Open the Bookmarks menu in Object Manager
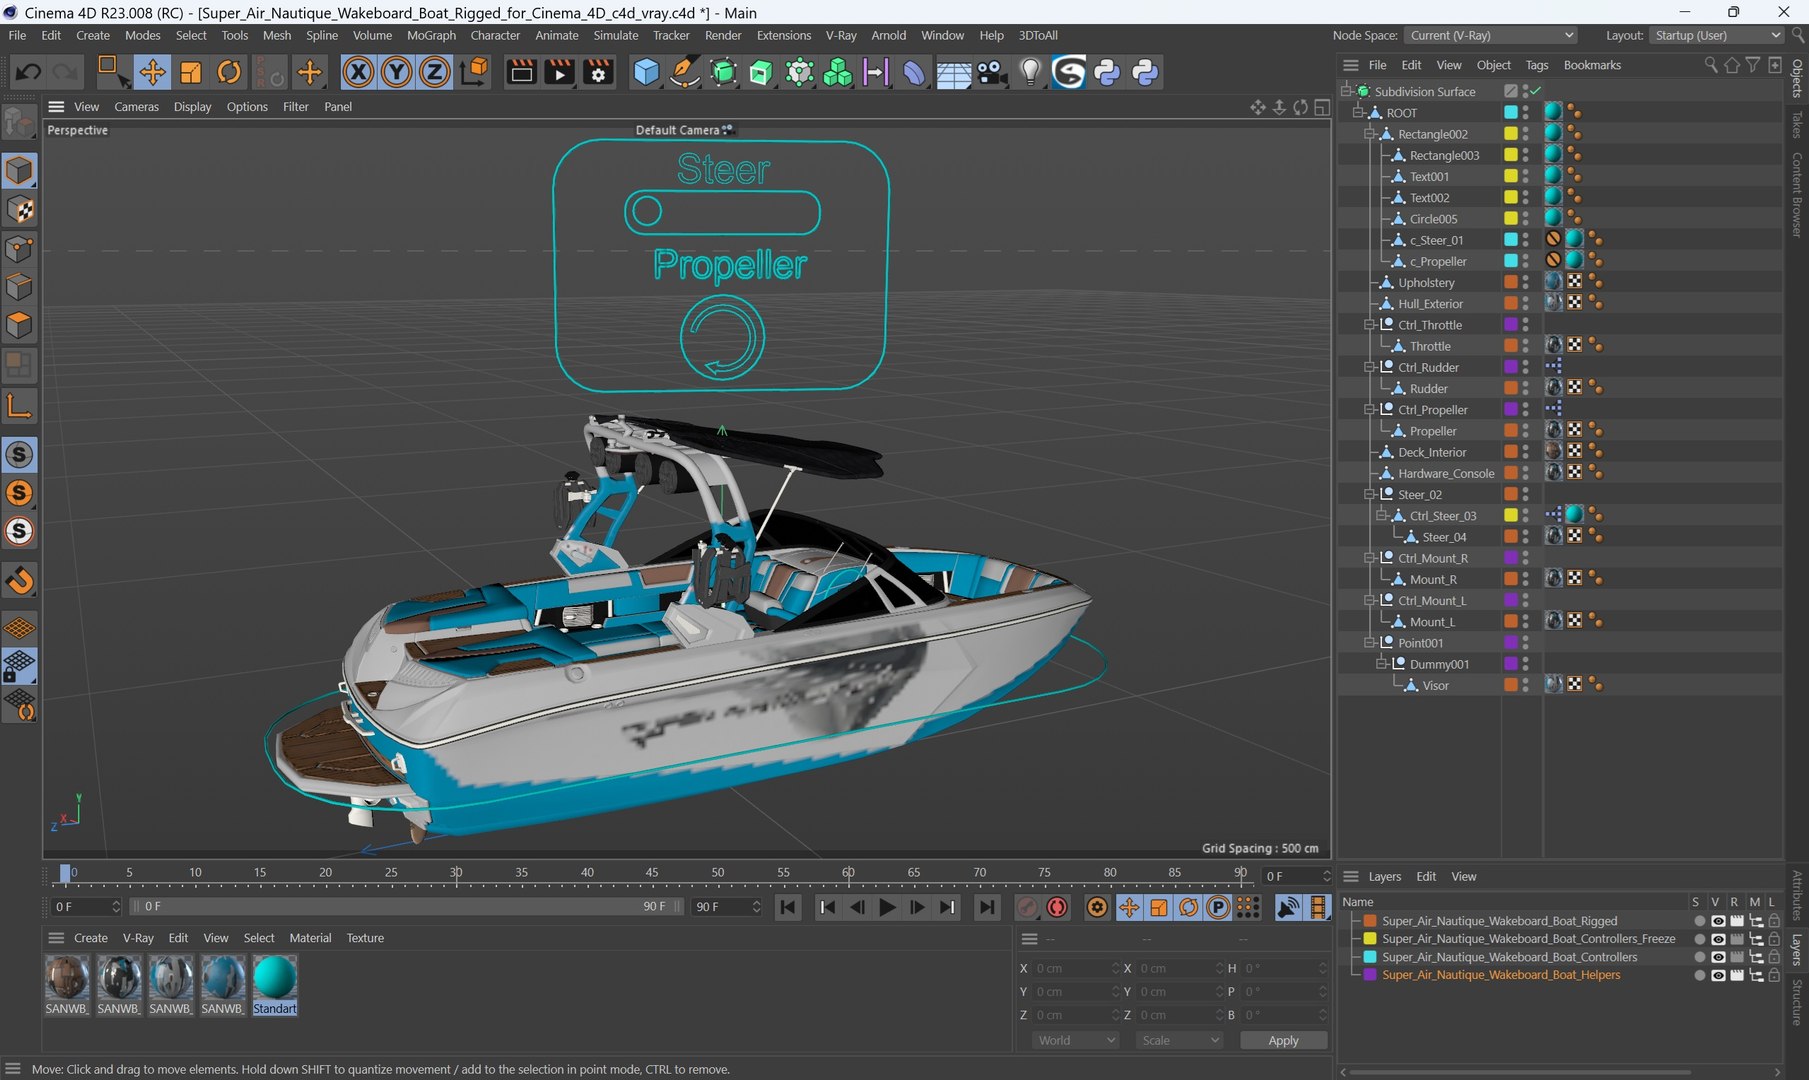The image size is (1809, 1080). point(1592,65)
